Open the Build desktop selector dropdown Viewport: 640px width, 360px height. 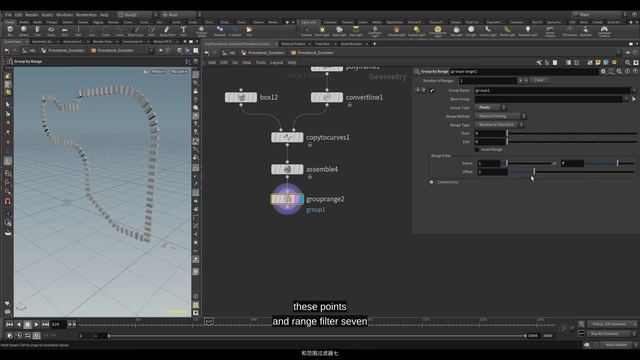pos(137,15)
